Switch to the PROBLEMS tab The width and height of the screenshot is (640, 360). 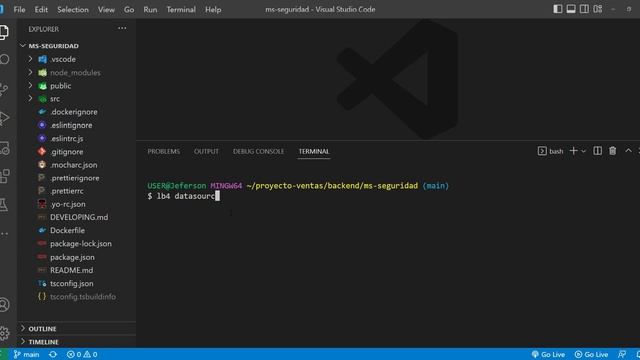click(164, 151)
